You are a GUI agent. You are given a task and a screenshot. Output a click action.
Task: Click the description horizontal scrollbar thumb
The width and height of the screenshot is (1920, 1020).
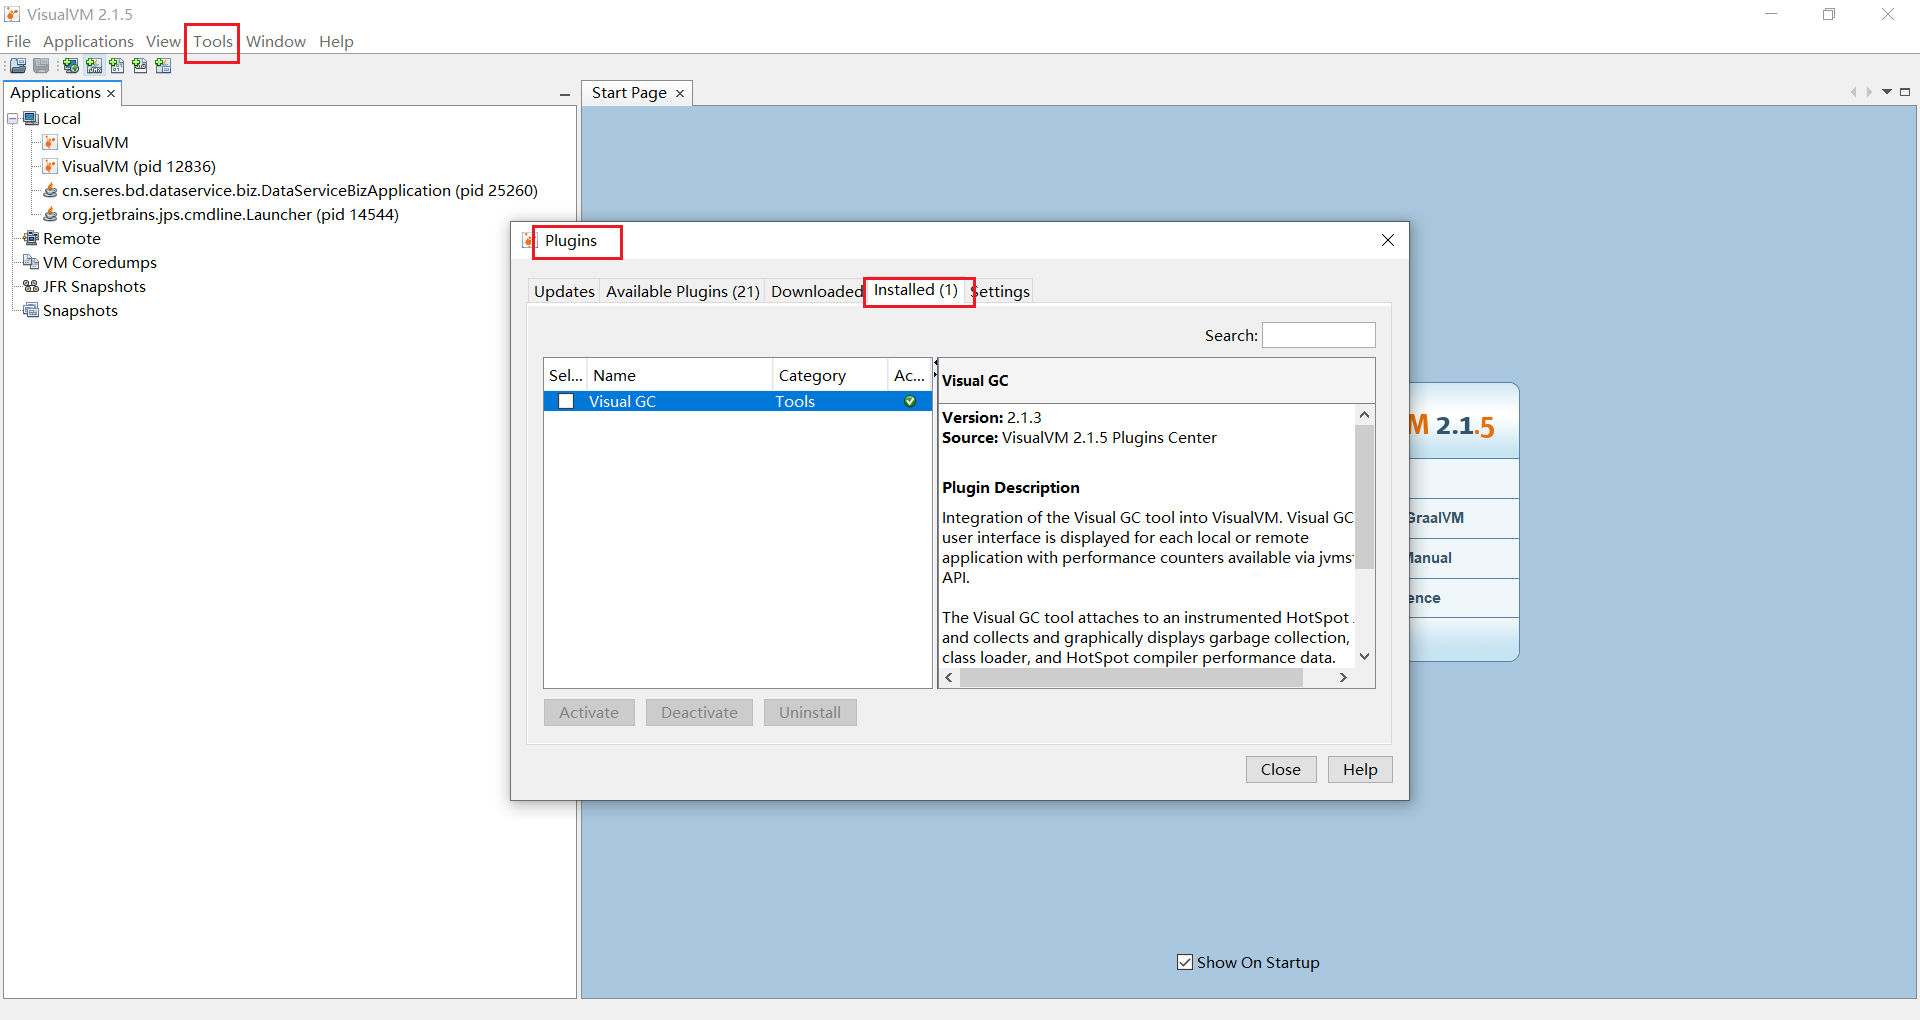click(x=1131, y=678)
